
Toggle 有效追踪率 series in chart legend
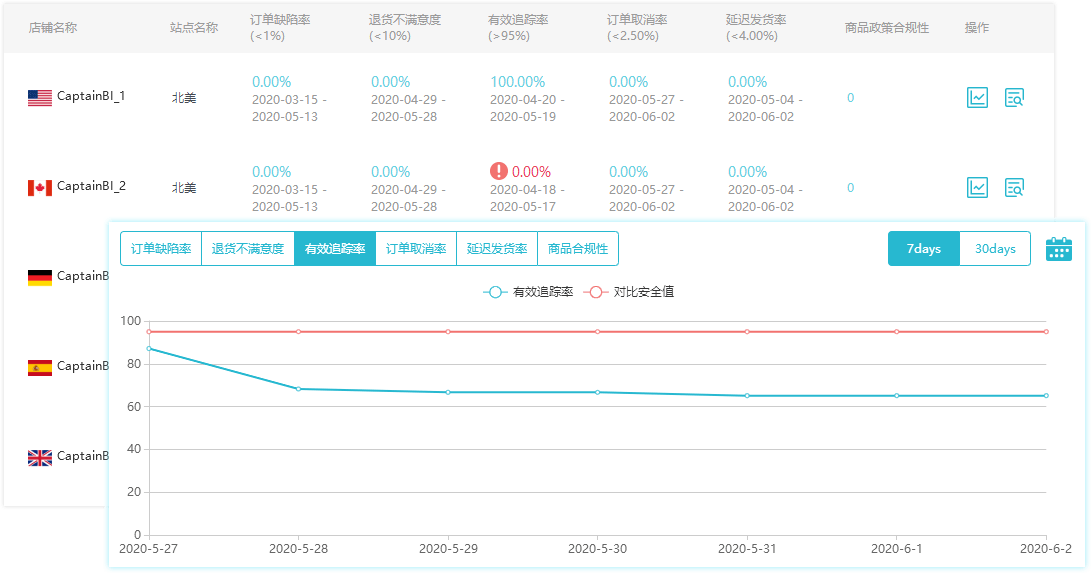528,292
